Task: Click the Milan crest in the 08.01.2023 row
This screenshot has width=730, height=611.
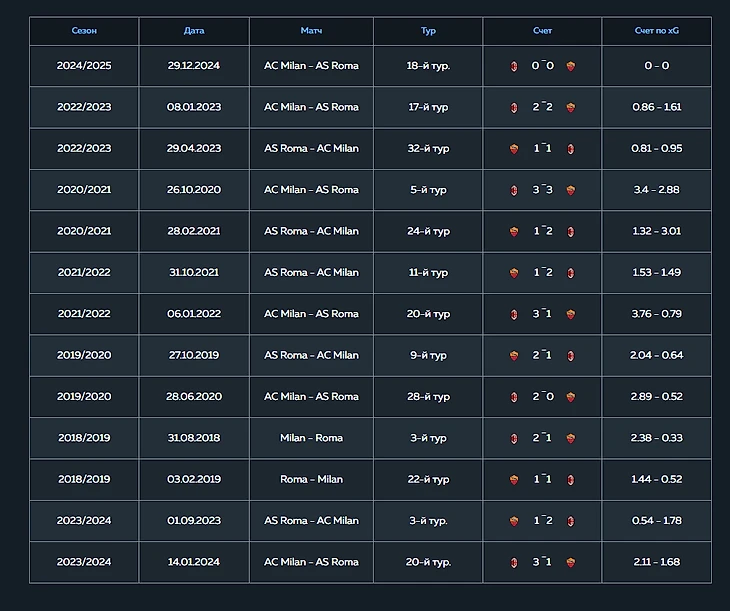Action: (514, 108)
